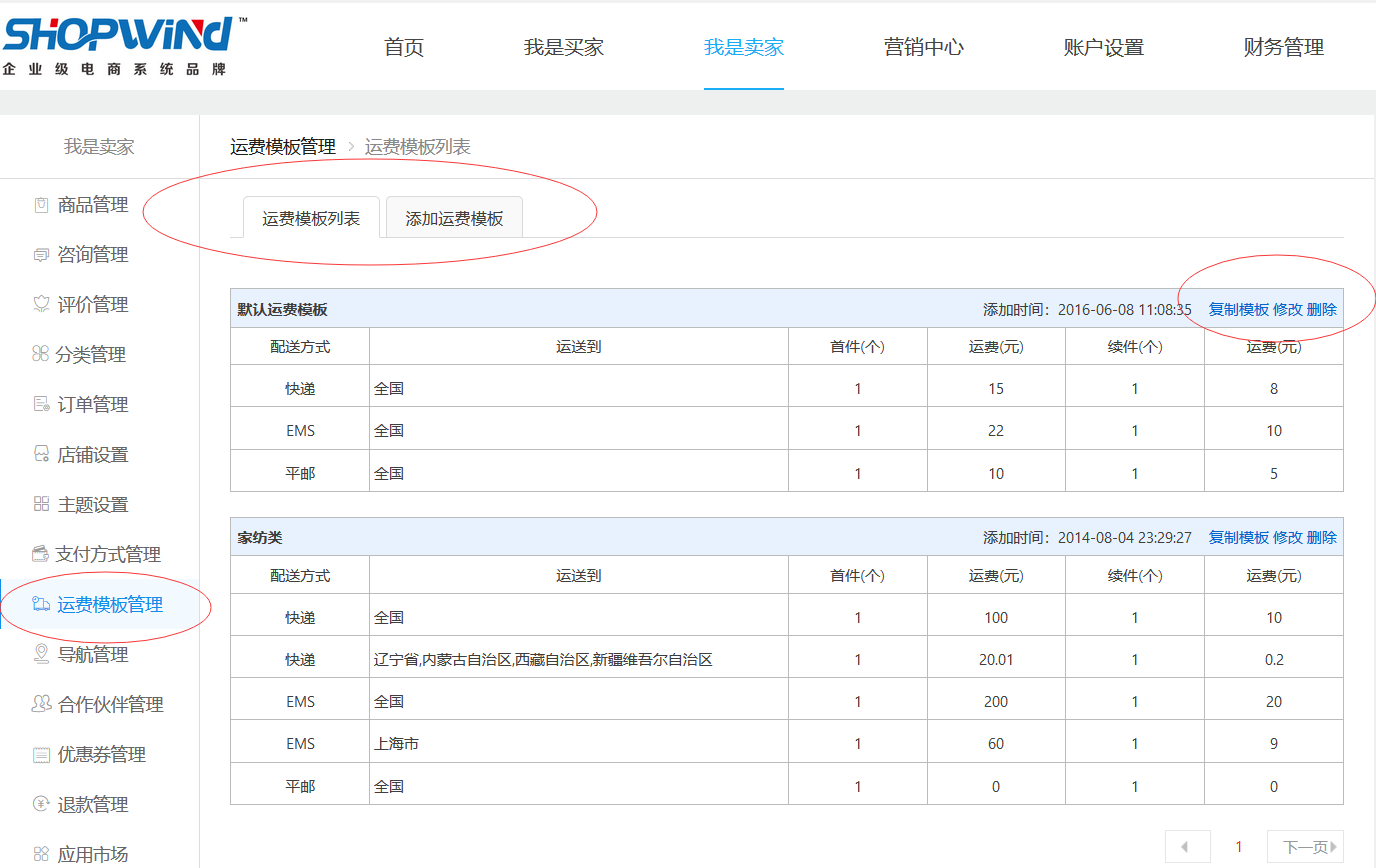Click the 默认运费模板 table title

pyautogui.click(x=282, y=310)
